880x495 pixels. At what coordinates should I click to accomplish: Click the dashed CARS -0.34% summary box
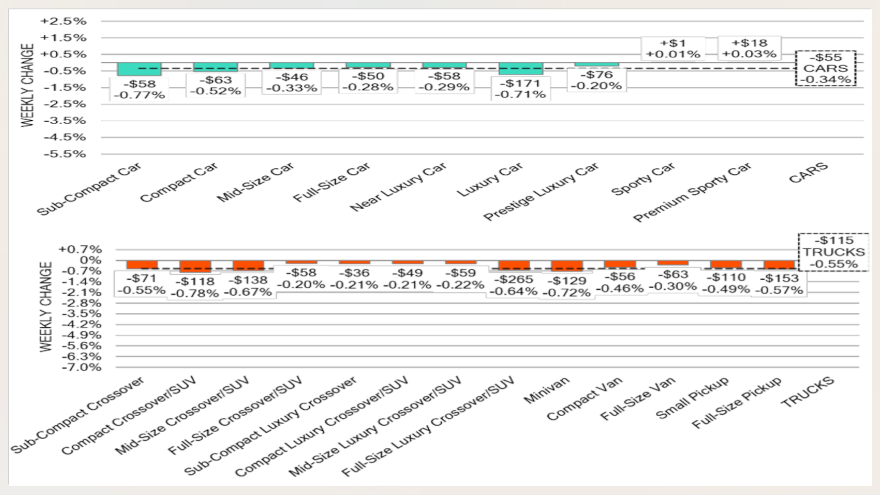pos(825,68)
